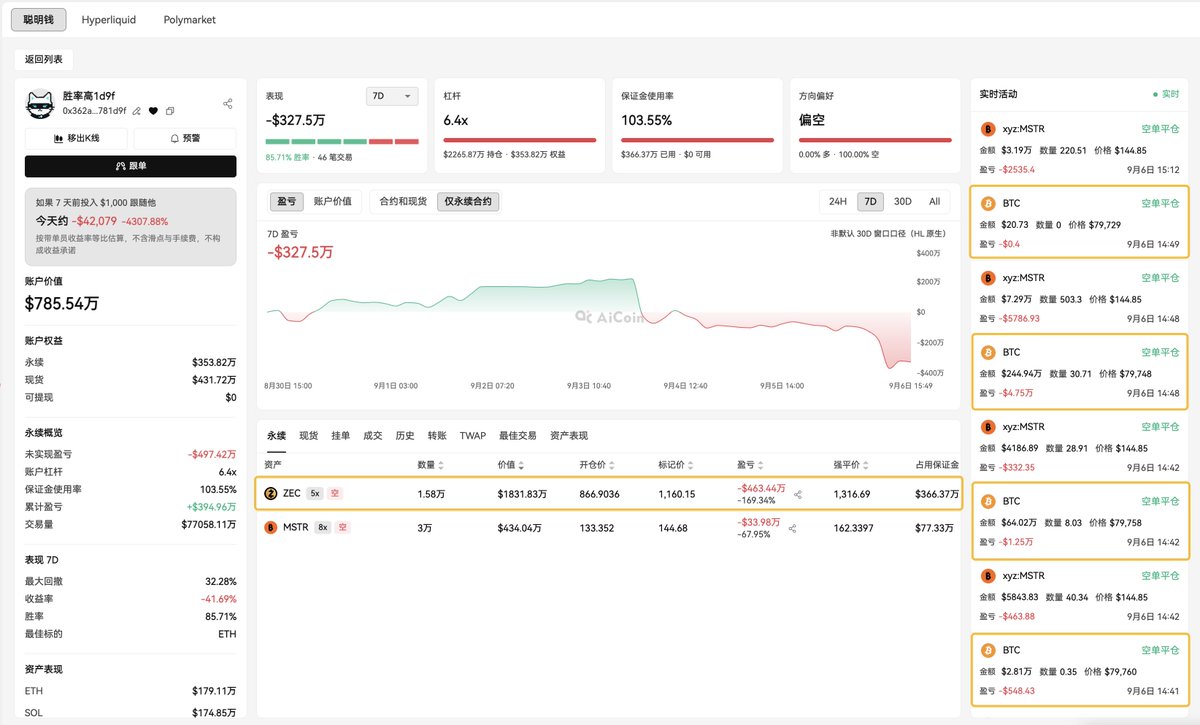Sort positions by the 盈亏 column arrows
Image resolution: width=1200 pixels, height=725 pixels.
point(761,465)
